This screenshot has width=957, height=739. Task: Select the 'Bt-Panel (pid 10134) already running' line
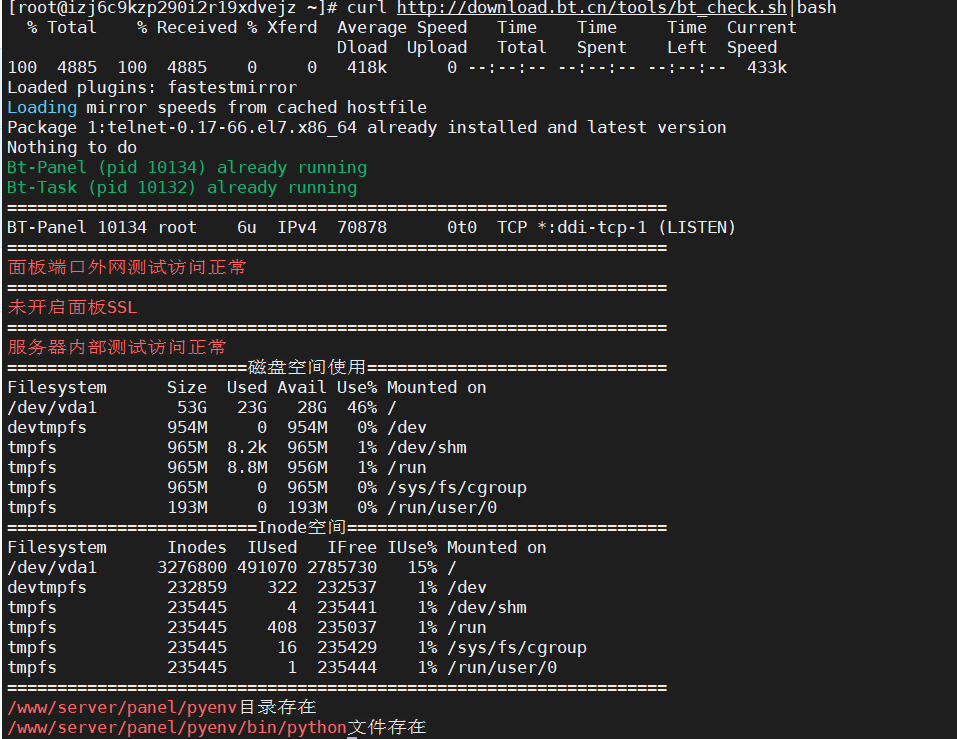[187, 167]
